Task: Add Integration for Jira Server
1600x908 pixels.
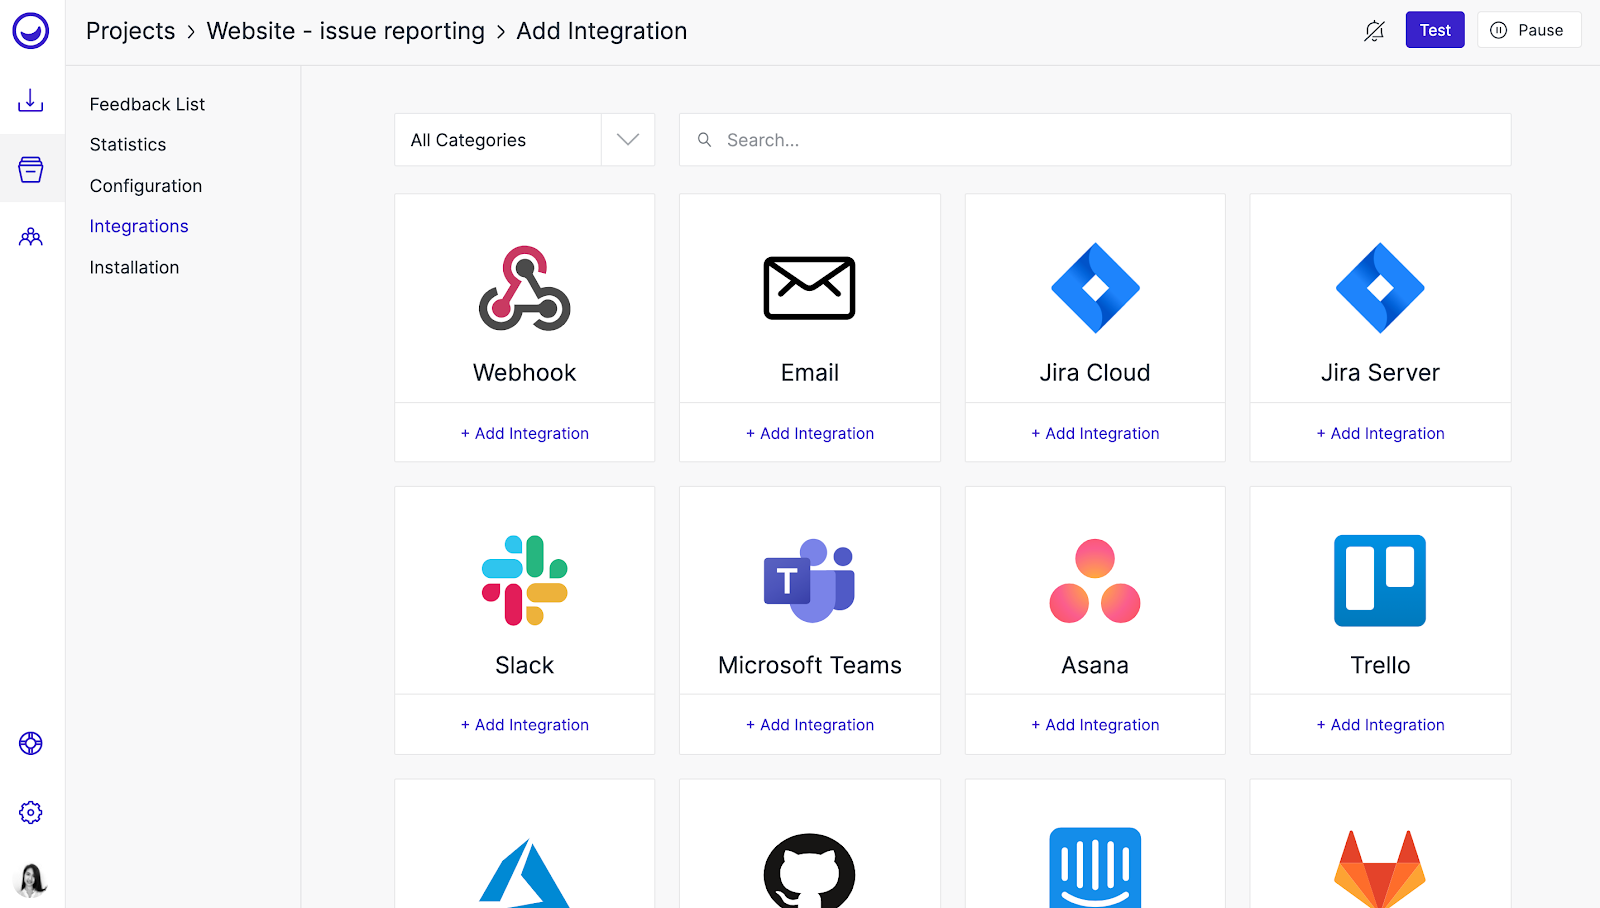Action: click(1380, 433)
